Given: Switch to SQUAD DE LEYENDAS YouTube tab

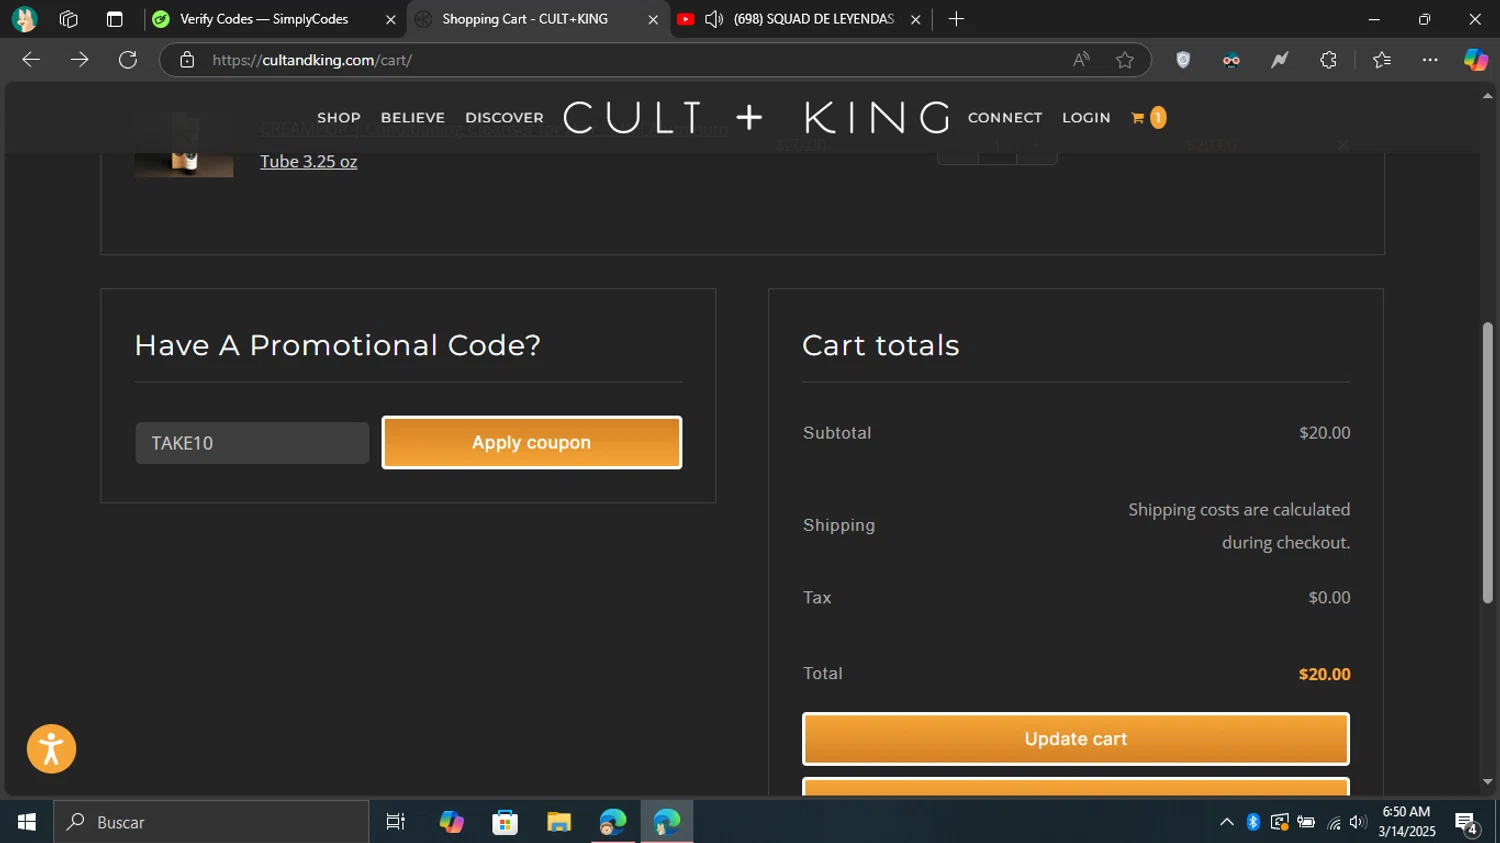Looking at the screenshot, I should pos(813,19).
